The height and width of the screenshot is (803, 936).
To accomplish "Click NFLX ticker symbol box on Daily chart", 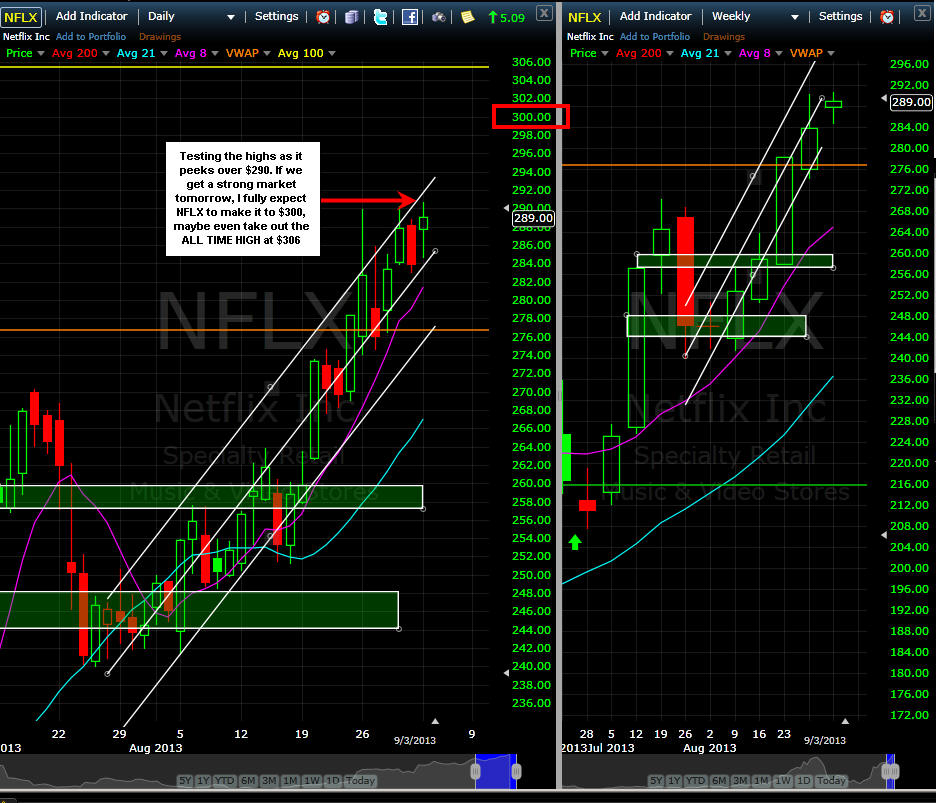I will pyautogui.click(x=21, y=17).
